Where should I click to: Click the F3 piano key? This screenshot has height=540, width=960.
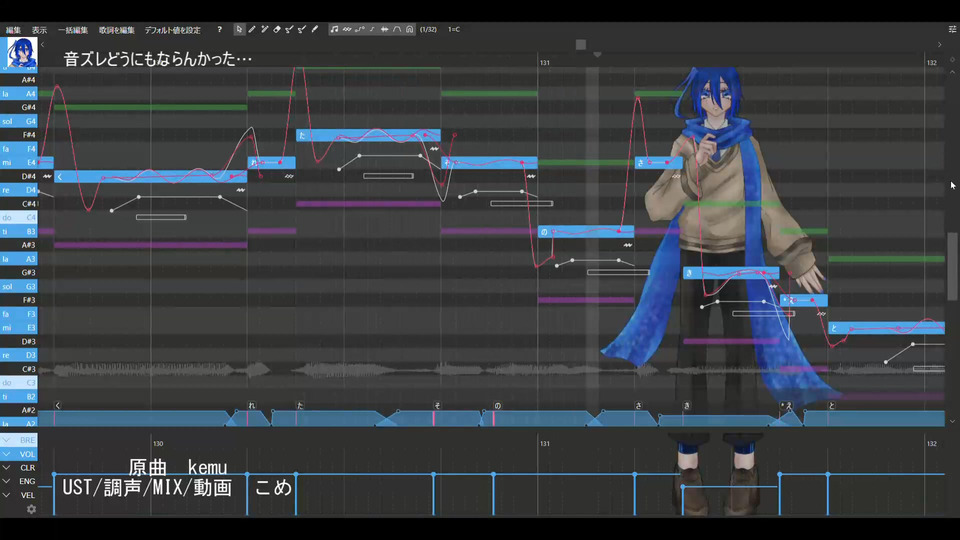coord(19,314)
